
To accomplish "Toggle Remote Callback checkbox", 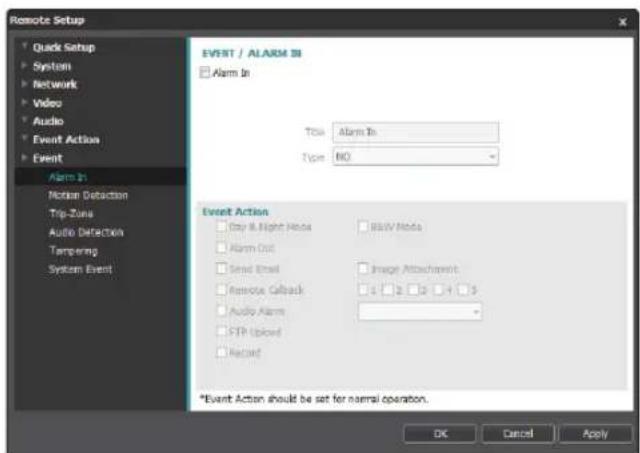I will pyautogui.click(x=221, y=290).
